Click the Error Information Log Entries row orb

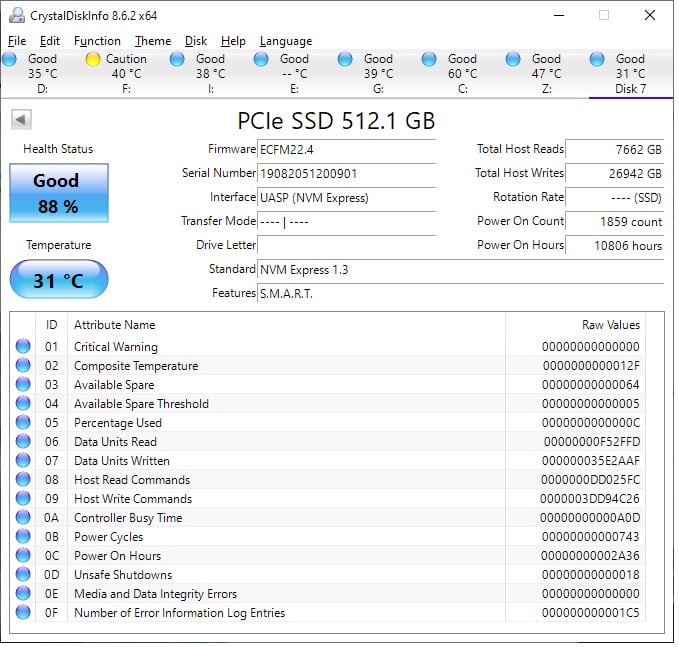[x=23, y=612]
